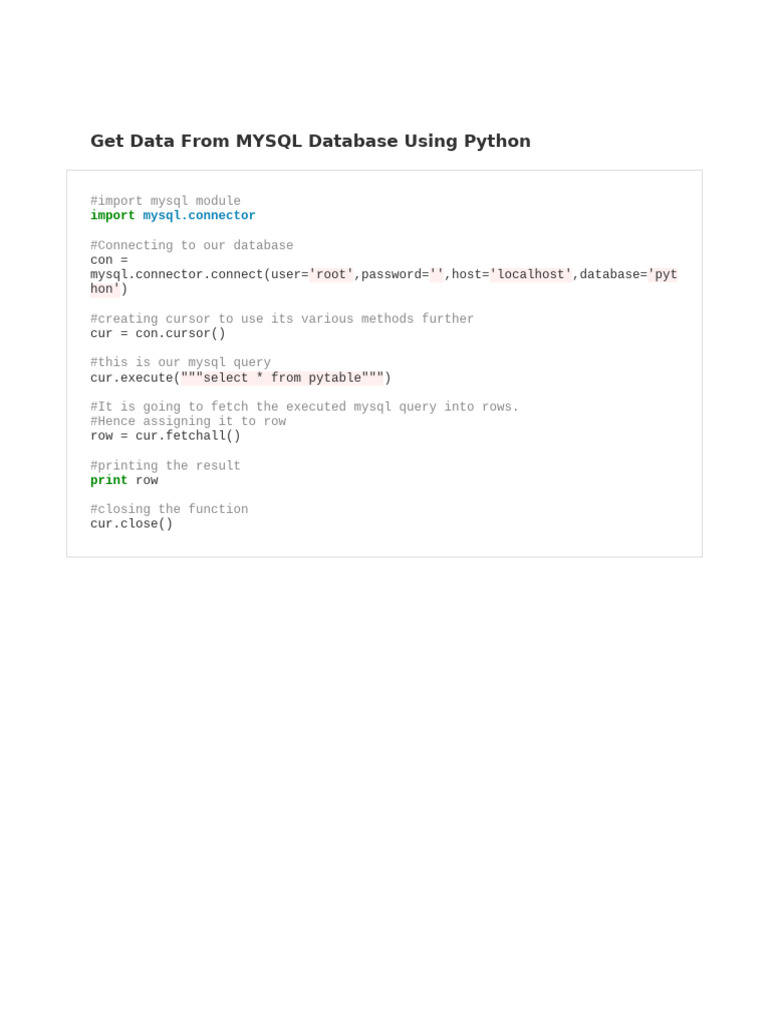Click the '#Hence assigning it to row' comment

pyautogui.click(x=188, y=421)
